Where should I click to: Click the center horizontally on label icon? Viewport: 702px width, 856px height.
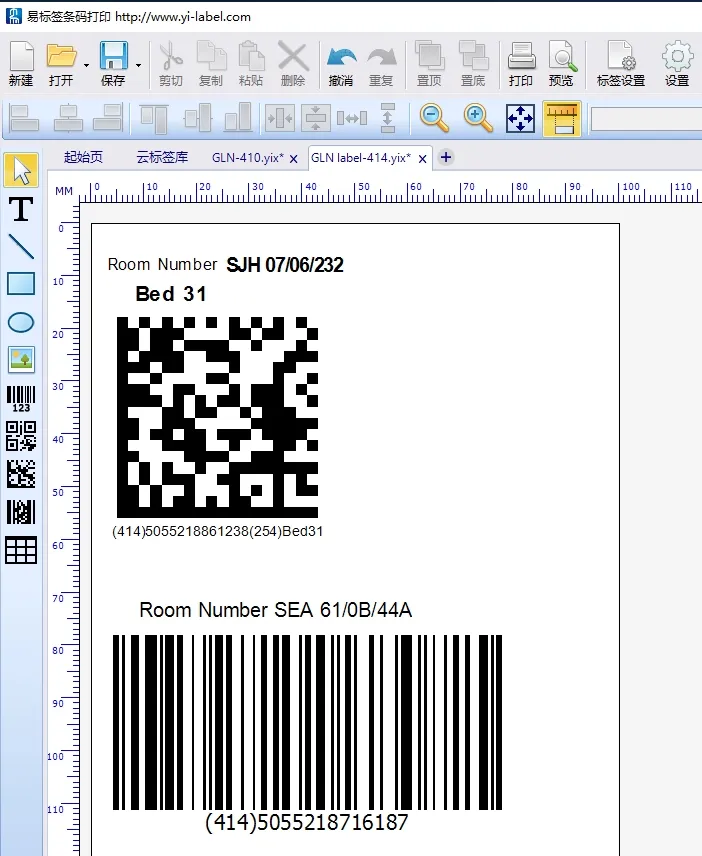click(x=279, y=118)
